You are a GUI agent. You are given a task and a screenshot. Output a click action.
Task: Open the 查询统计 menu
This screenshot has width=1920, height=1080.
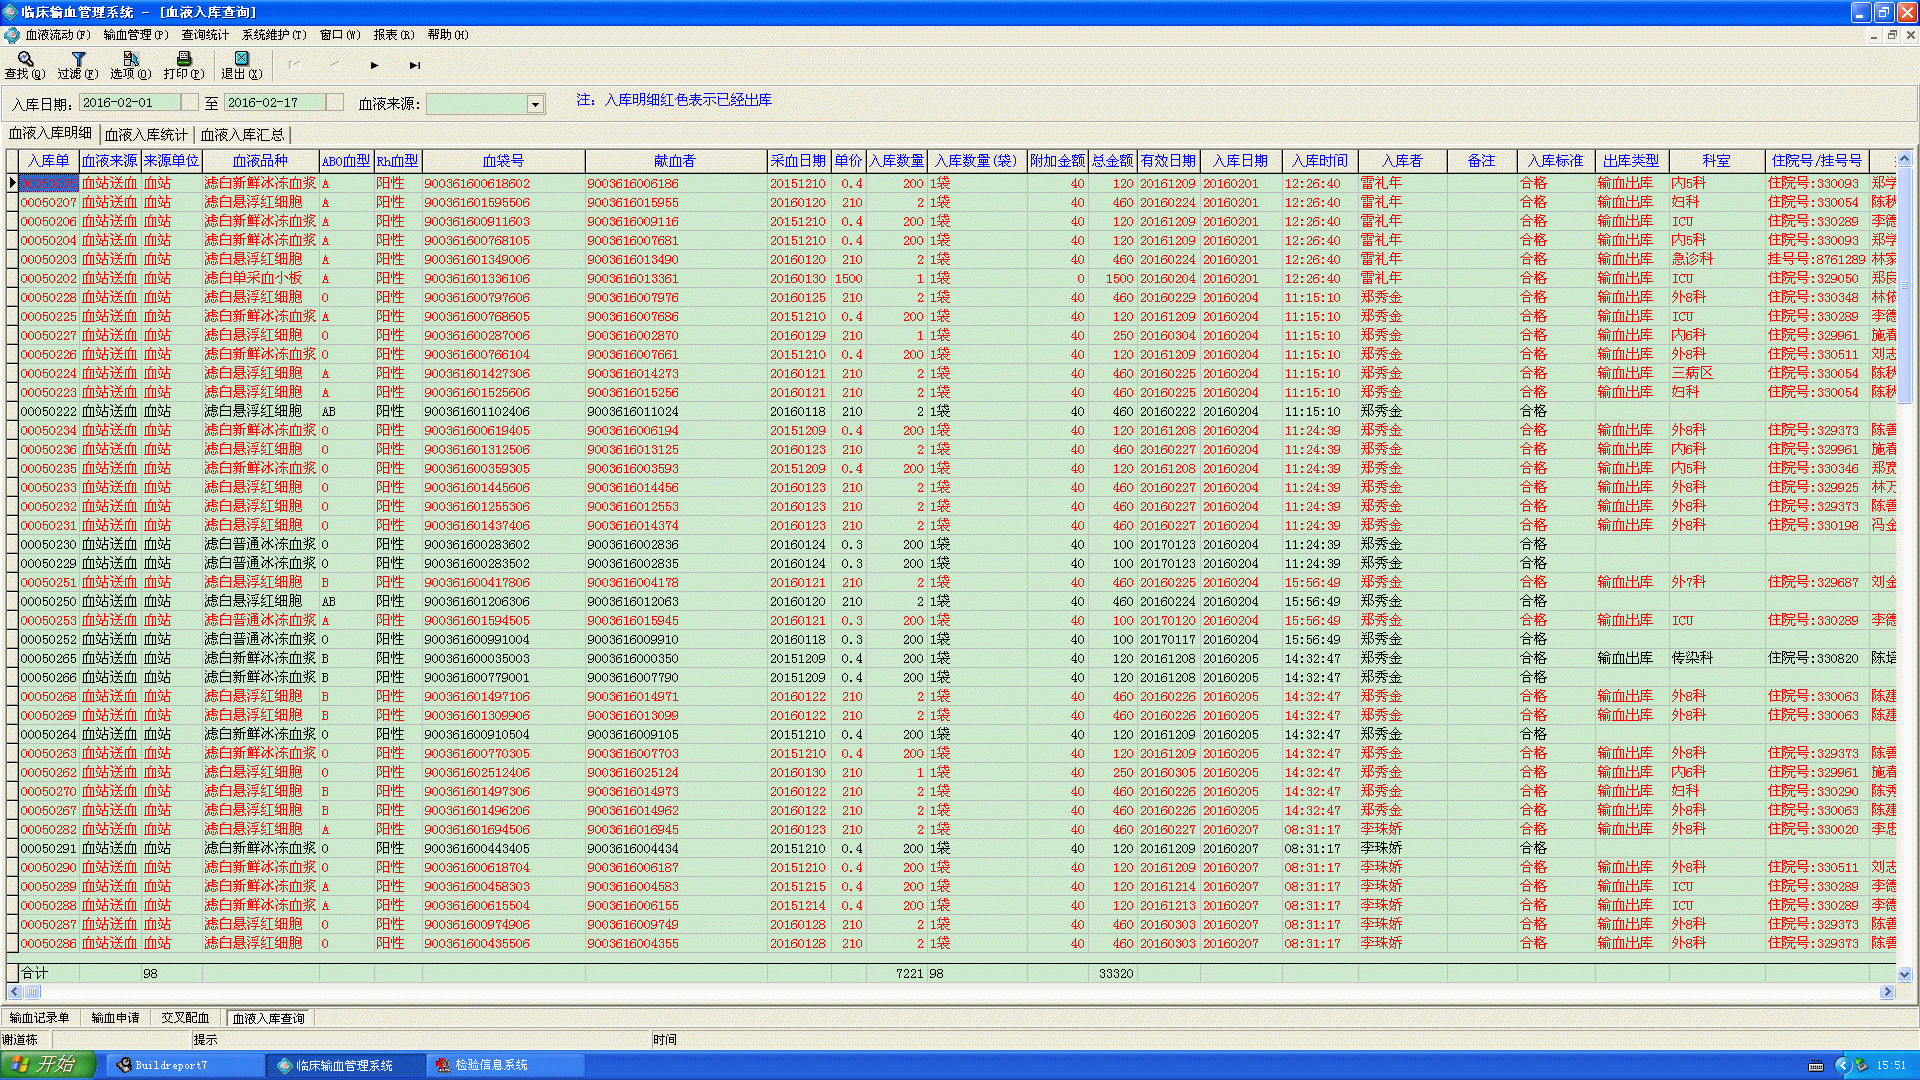pyautogui.click(x=204, y=35)
